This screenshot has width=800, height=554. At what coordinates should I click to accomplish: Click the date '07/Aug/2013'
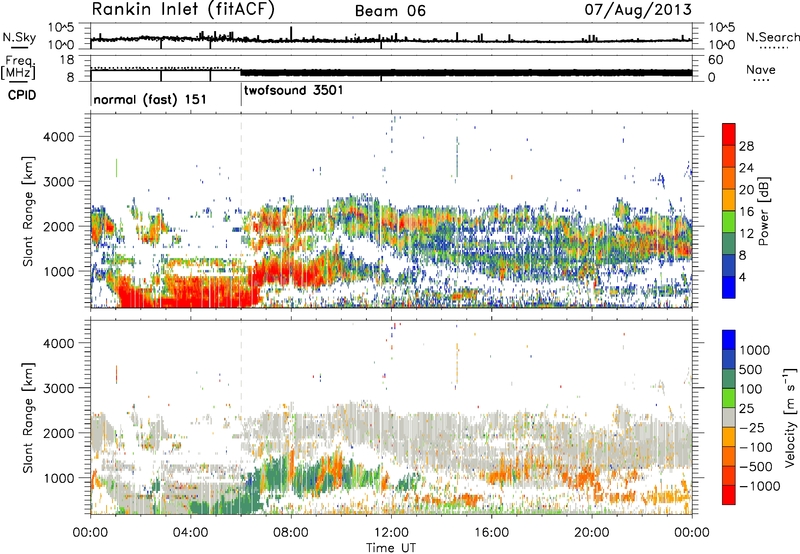click(638, 9)
